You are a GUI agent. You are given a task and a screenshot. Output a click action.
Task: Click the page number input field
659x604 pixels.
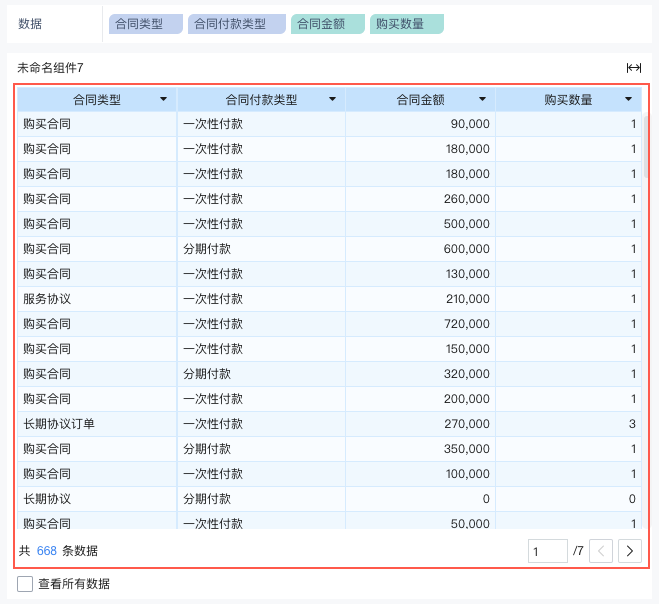point(548,551)
